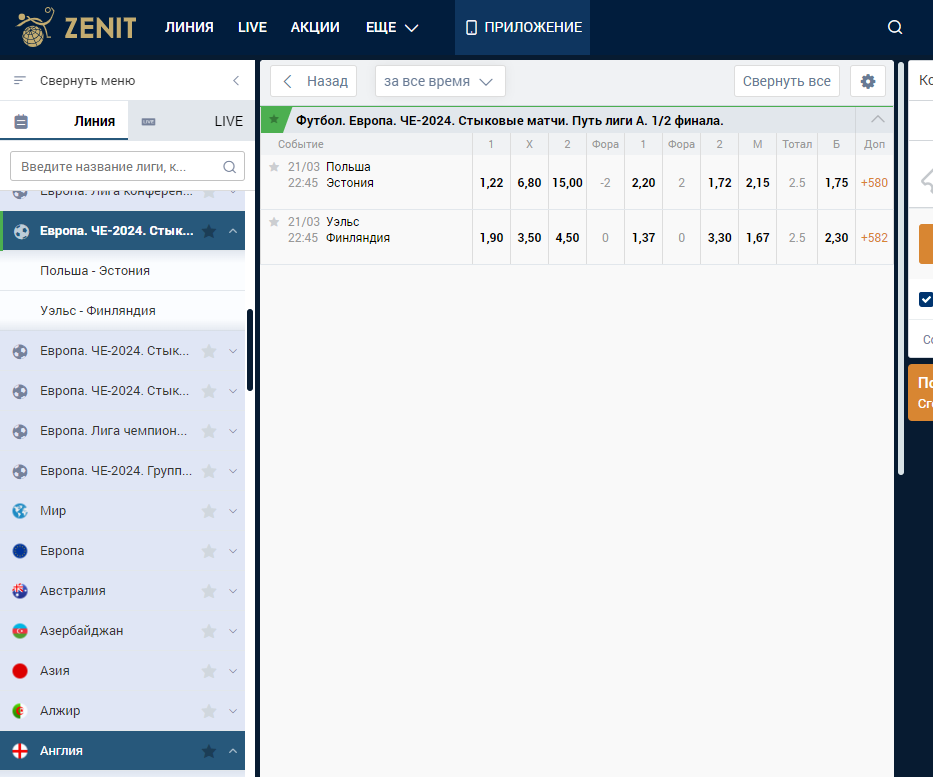Open the 'за все время' period dropdown
Screen dimensions: 933x777
[440, 81]
